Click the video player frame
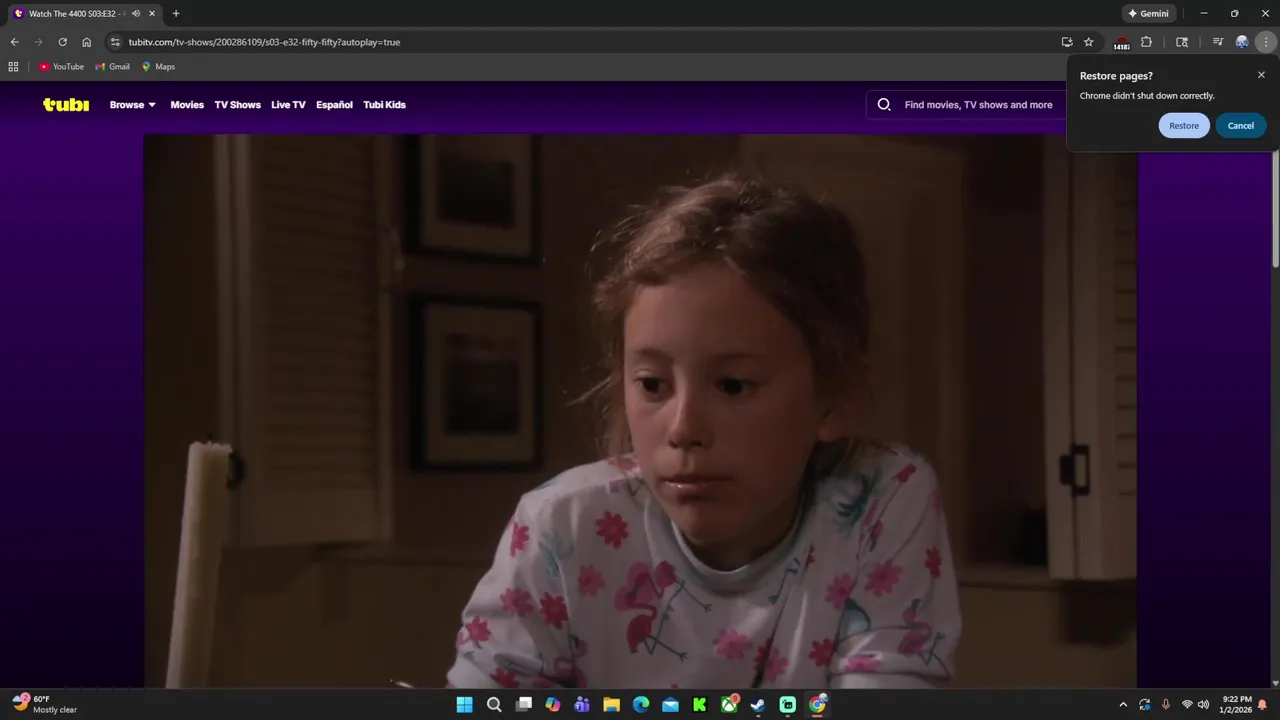Image resolution: width=1280 pixels, height=720 pixels. point(640,411)
